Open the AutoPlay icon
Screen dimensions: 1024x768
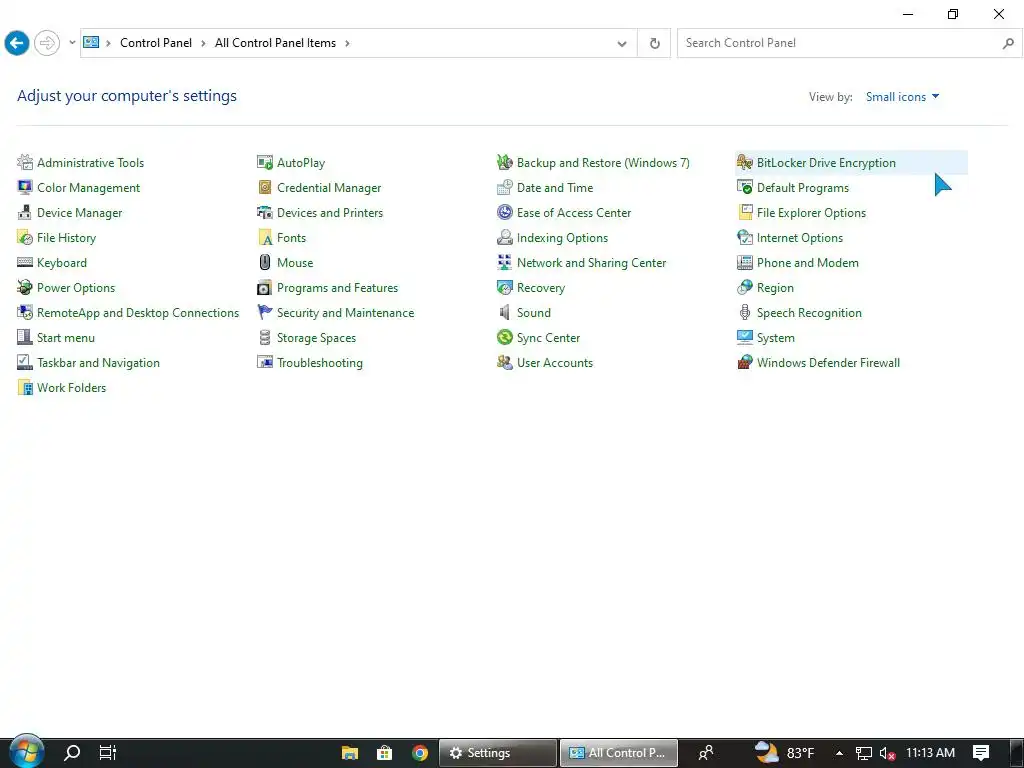point(264,162)
